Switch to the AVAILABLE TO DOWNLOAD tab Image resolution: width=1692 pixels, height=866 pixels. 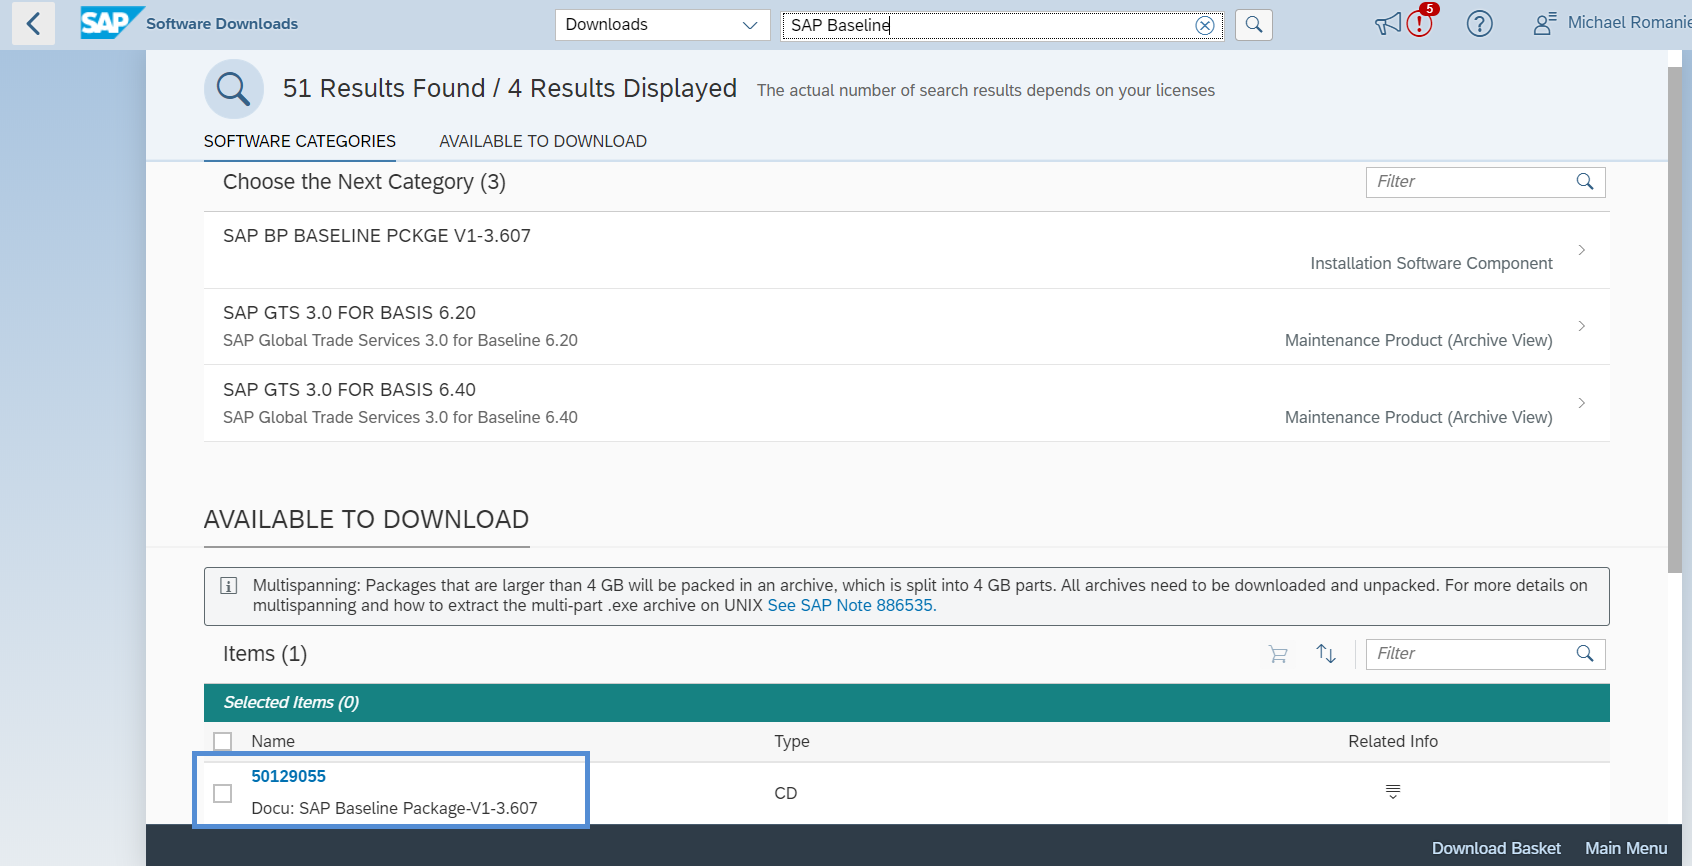[543, 141]
